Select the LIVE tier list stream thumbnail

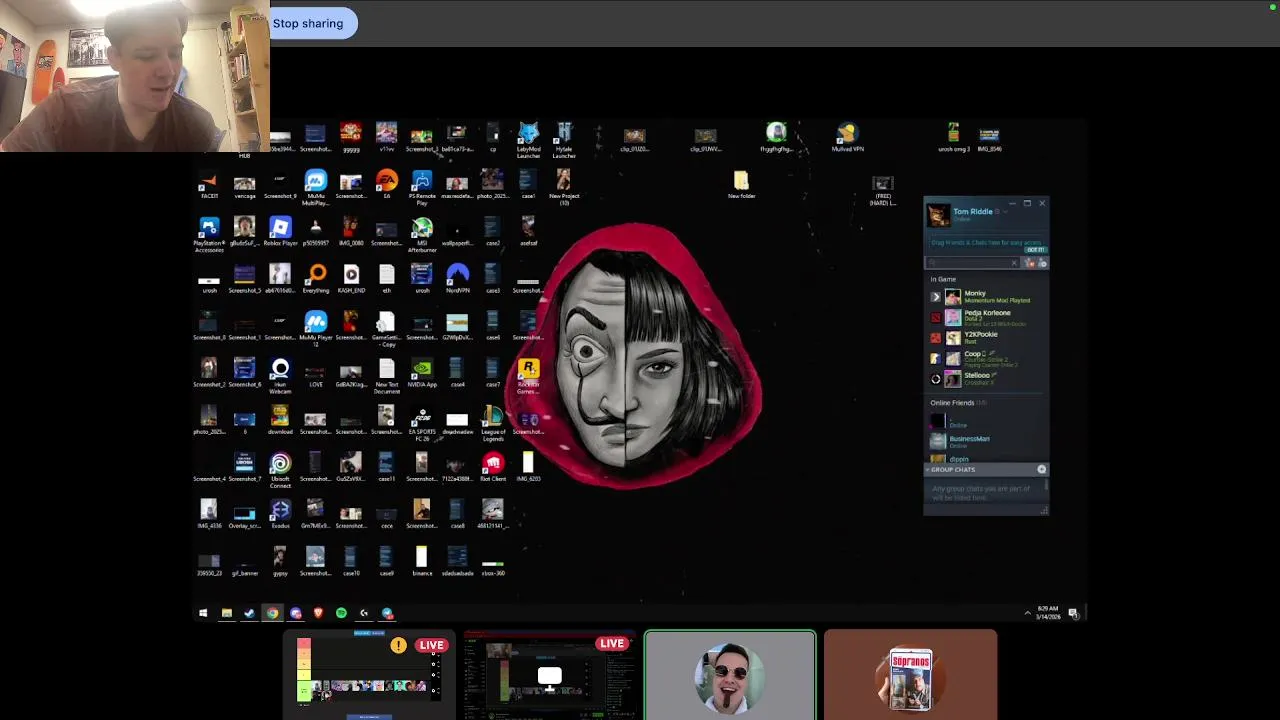pyautogui.click(x=369, y=674)
